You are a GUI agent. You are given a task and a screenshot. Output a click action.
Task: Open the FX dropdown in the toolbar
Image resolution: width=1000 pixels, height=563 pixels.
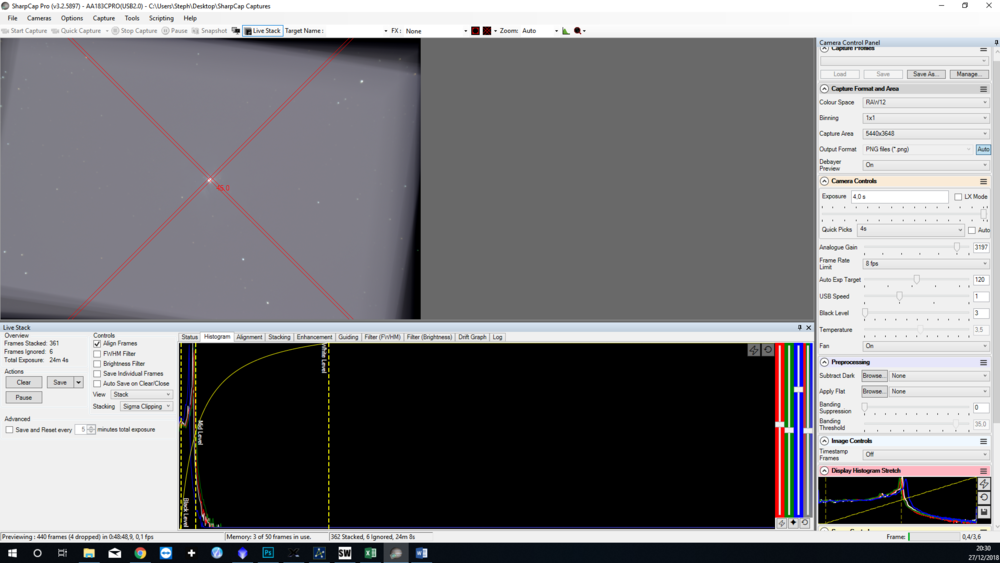pyautogui.click(x=436, y=31)
